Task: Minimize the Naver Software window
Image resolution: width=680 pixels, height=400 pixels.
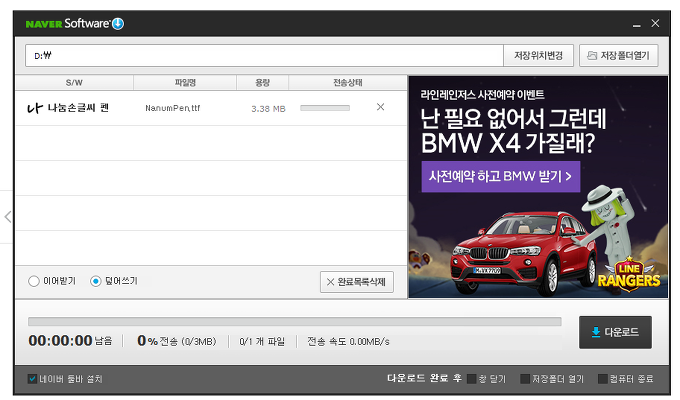Action: click(x=637, y=25)
